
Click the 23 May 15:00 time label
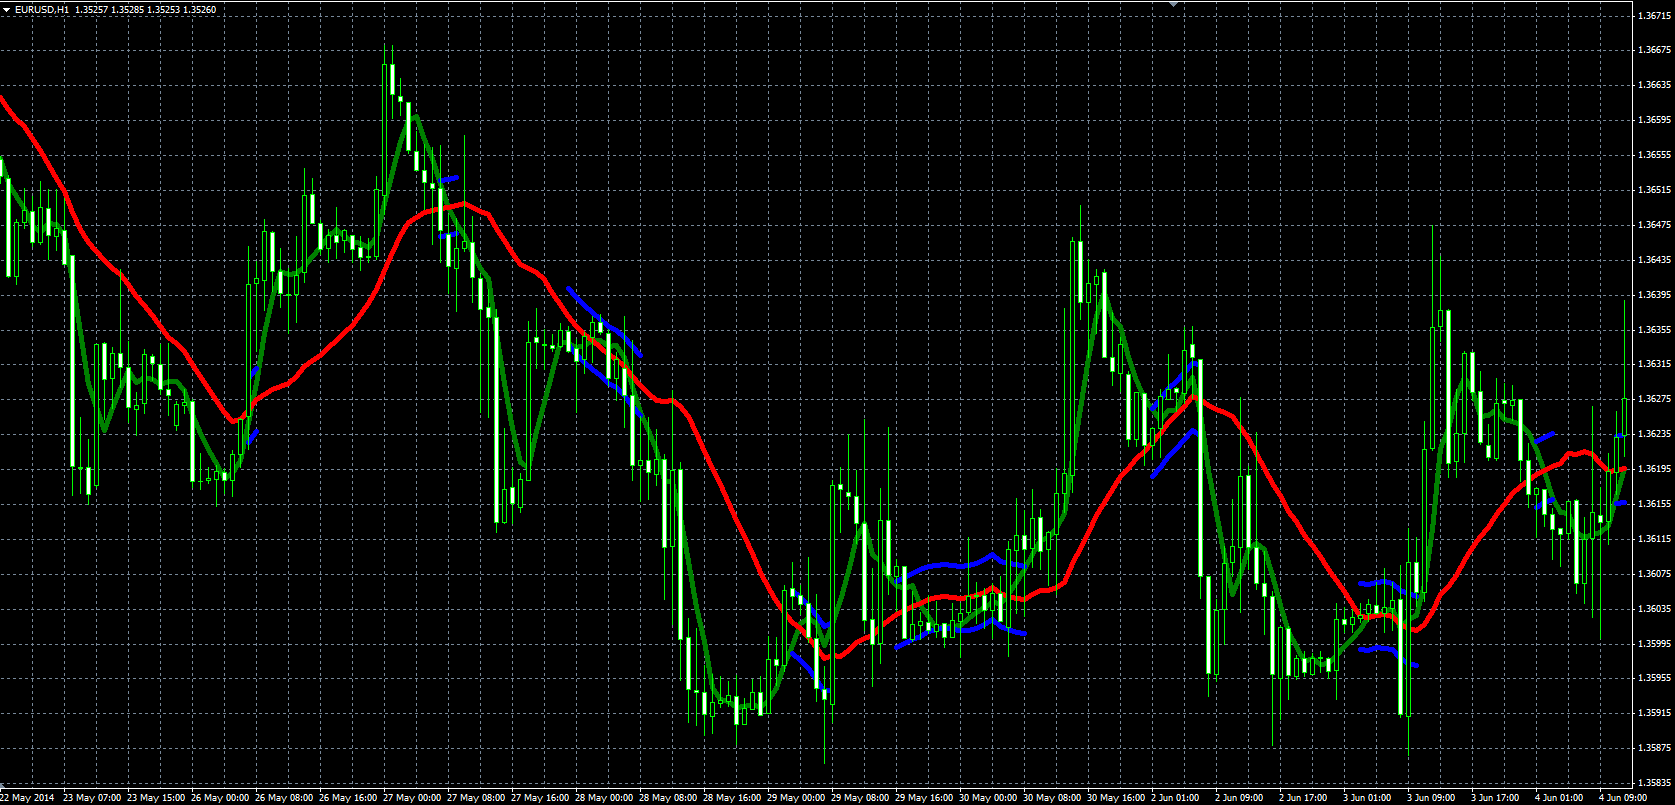156,798
